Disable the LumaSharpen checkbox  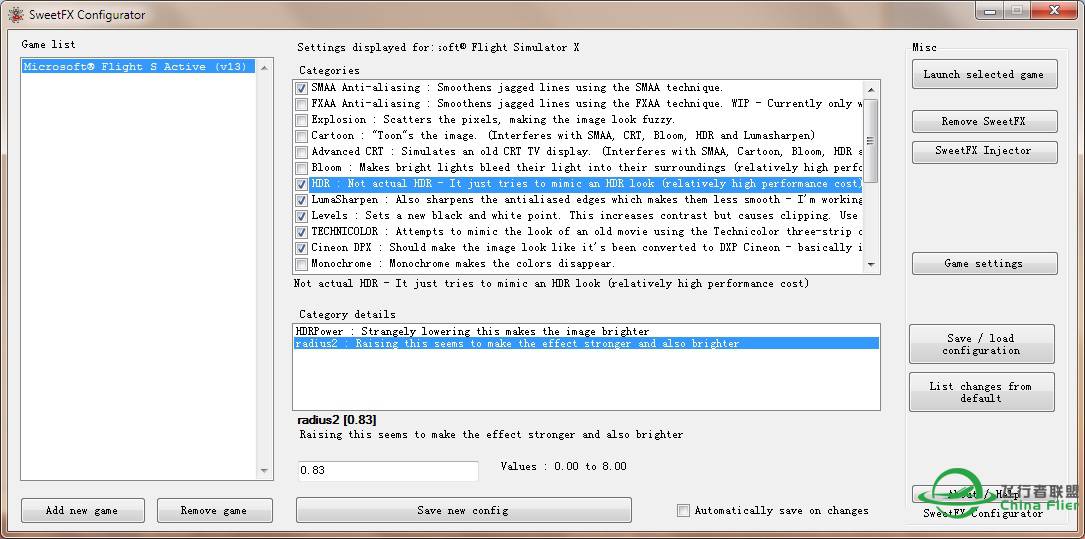302,200
